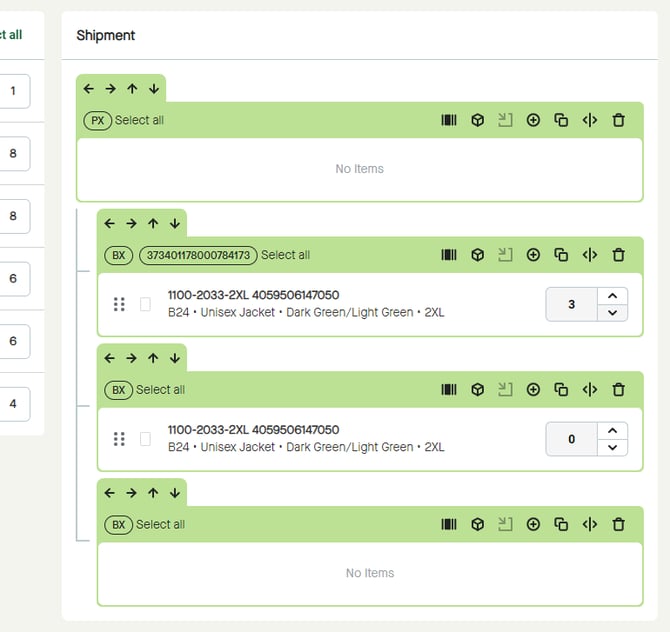
Task: Click the down arrow above the last BX box
Action: pyautogui.click(x=175, y=493)
